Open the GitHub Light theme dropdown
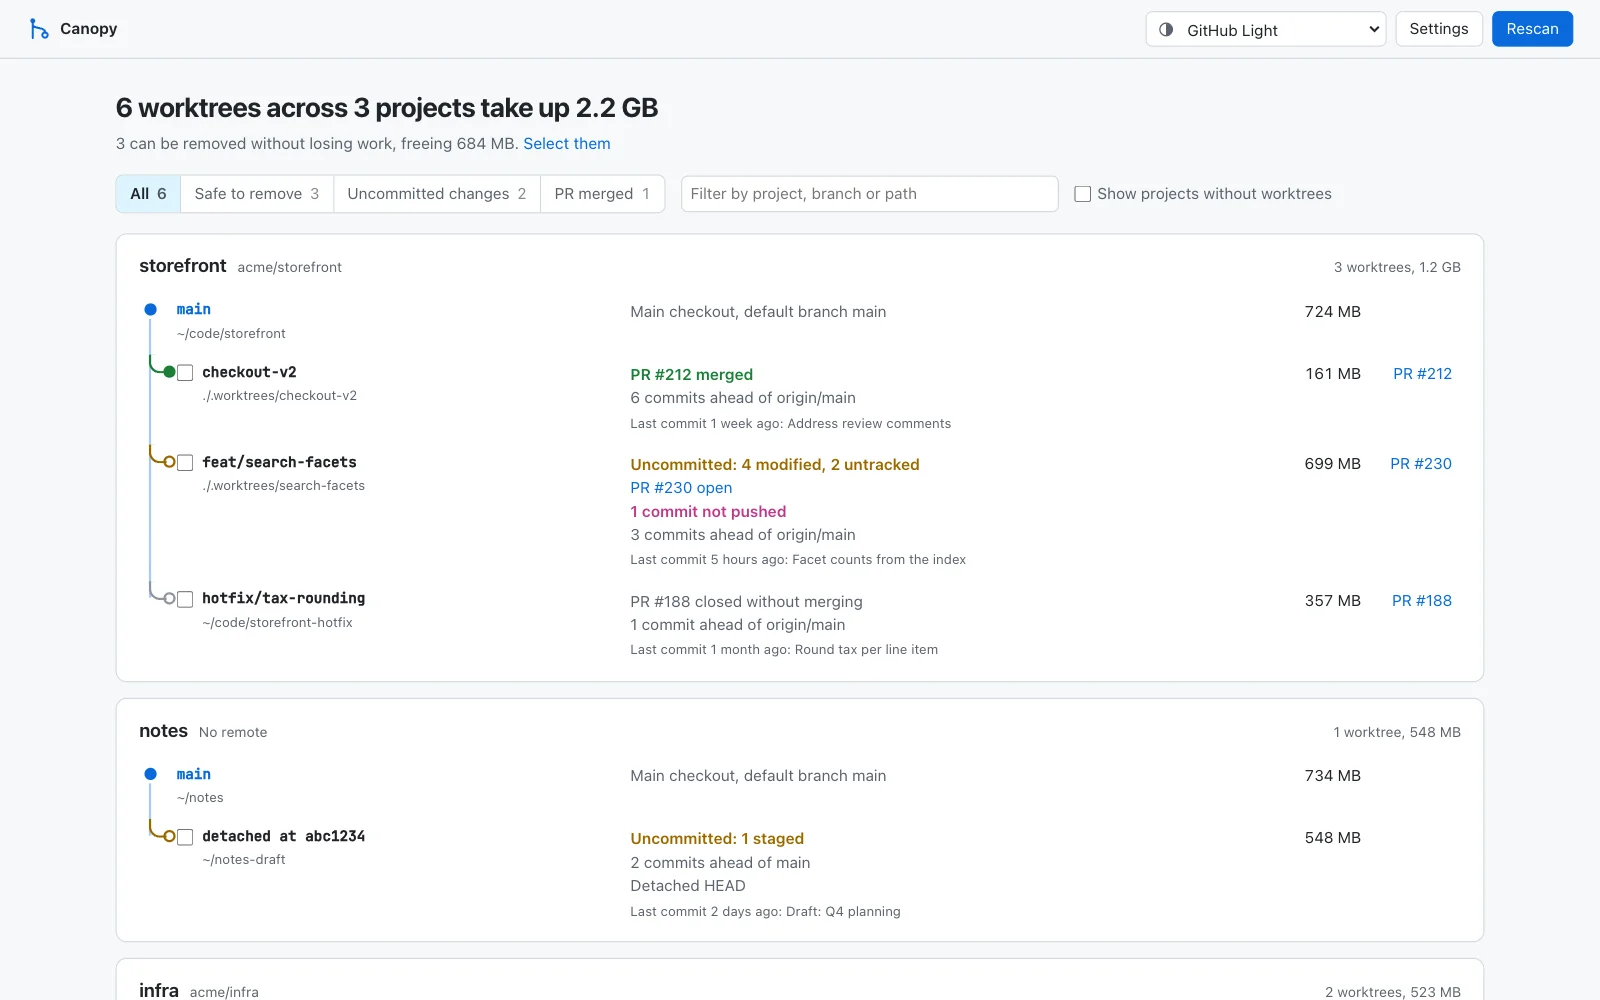Screen dimensions: 1600x1000 tap(1265, 29)
